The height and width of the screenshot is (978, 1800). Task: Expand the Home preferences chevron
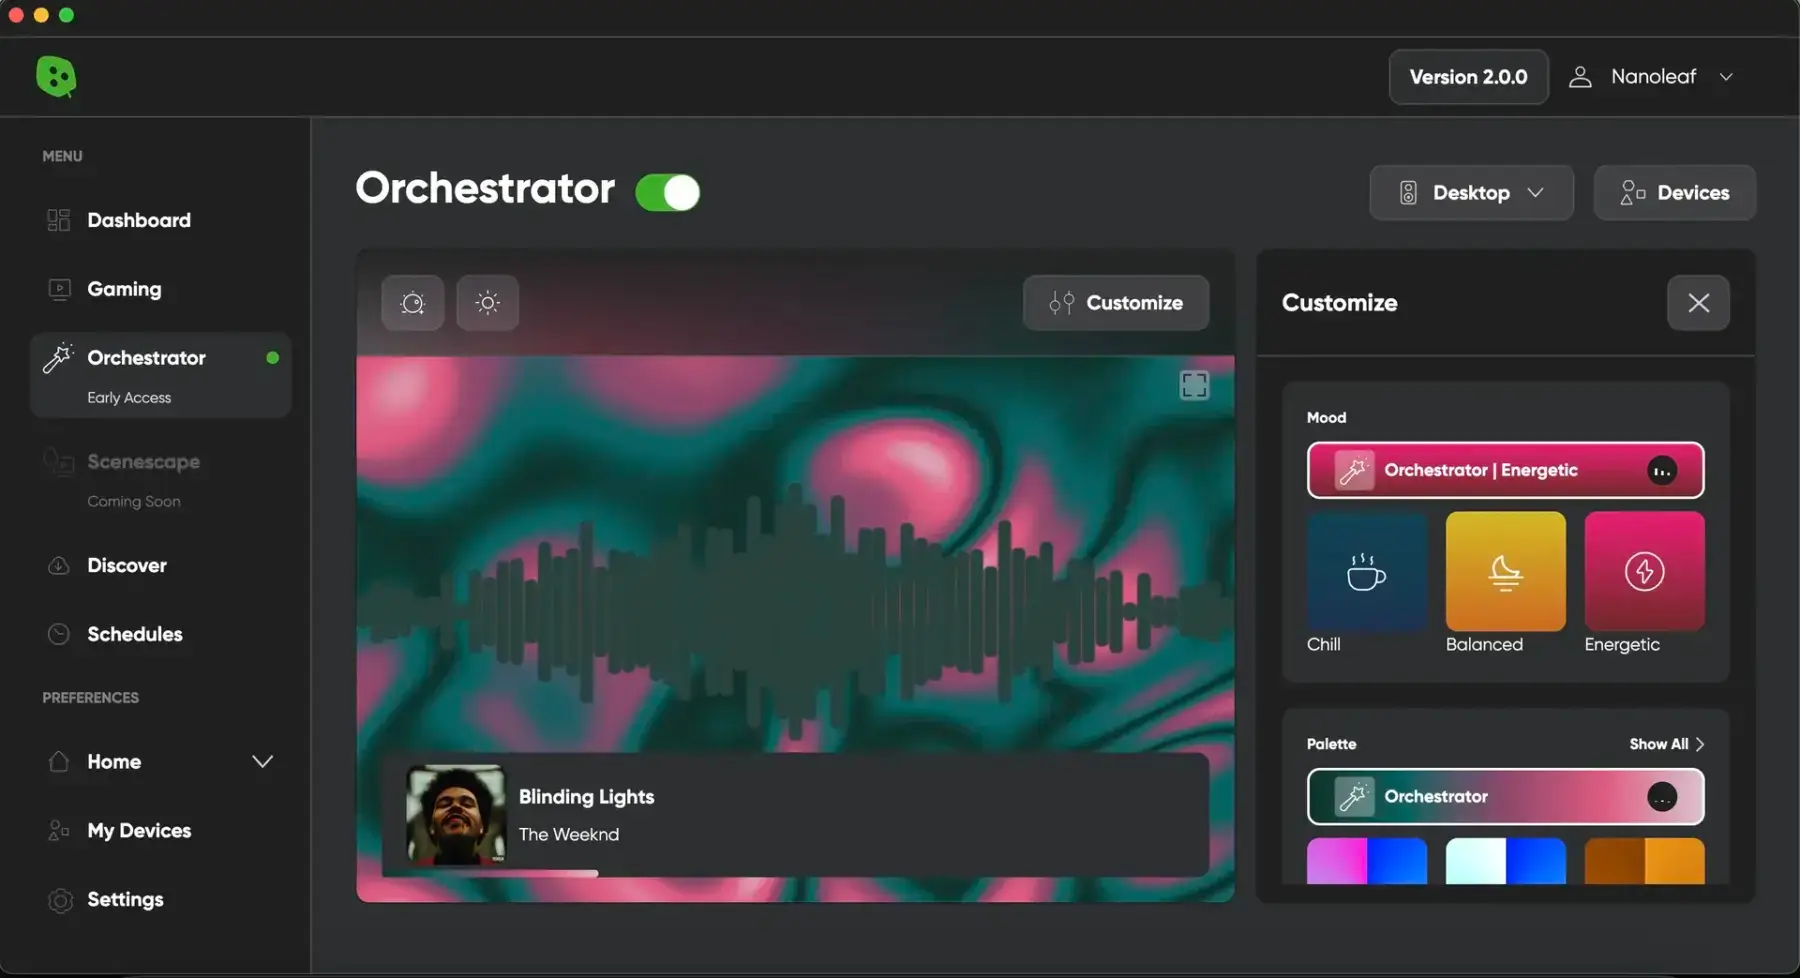point(262,761)
